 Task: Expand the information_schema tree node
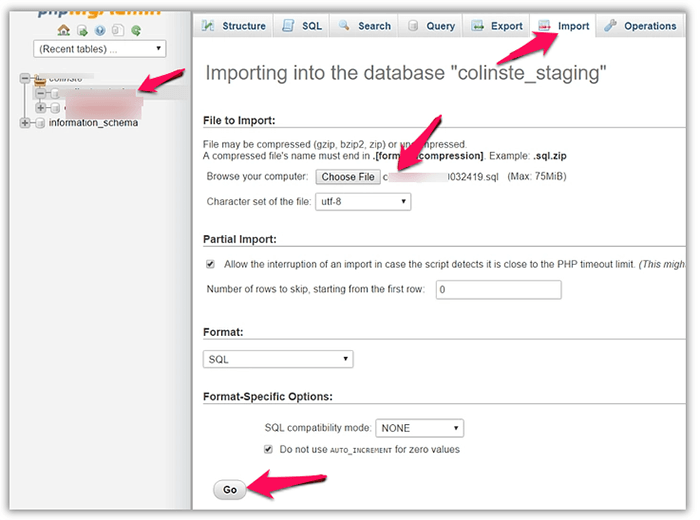pyautogui.click(x=25, y=123)
